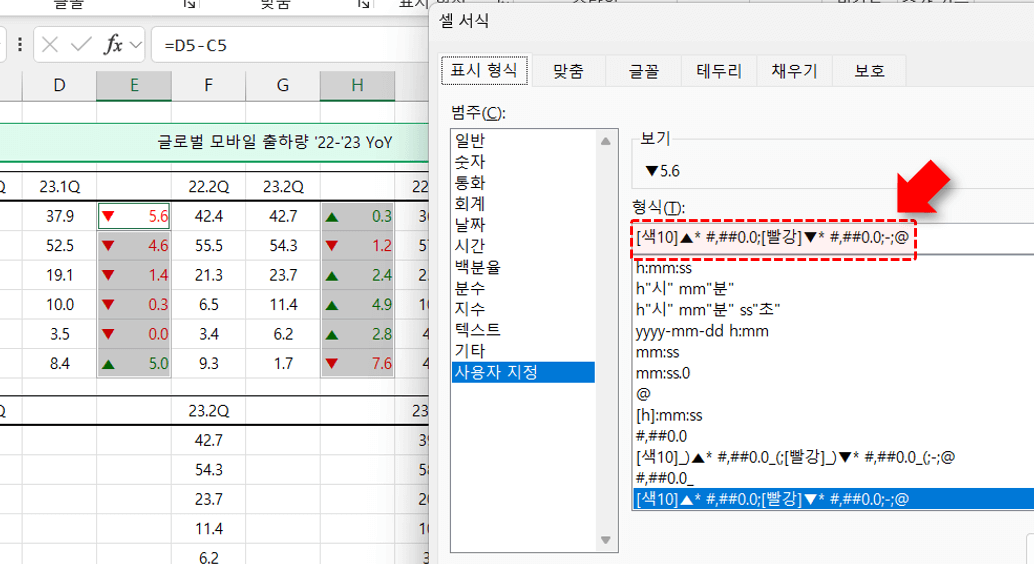Image resolution: width=1034 pixels, height=564 pixels.
Task: Switch to the 표시 형식 tab
Action: click(484, 71)
